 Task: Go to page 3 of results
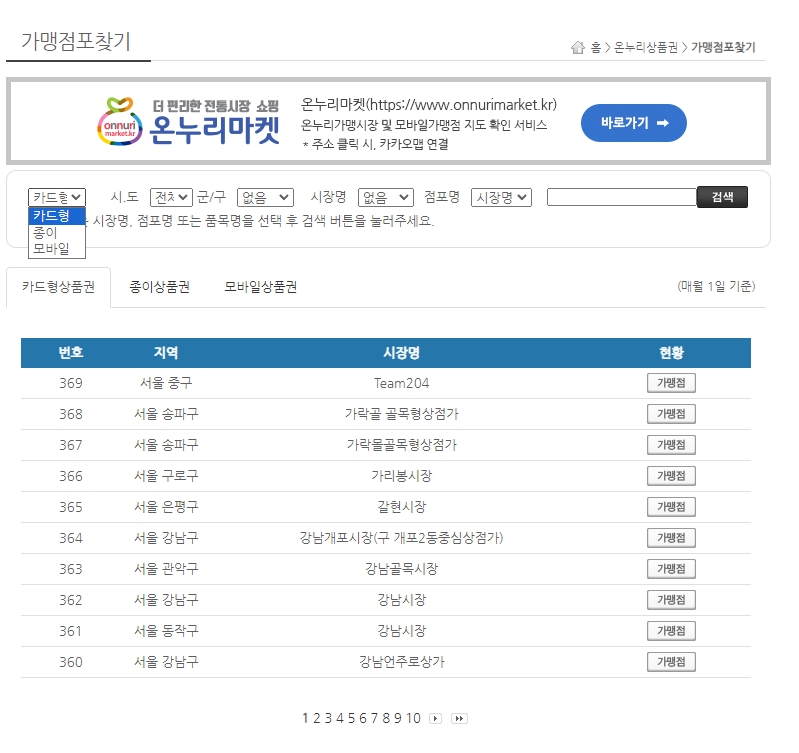[328, 718]
